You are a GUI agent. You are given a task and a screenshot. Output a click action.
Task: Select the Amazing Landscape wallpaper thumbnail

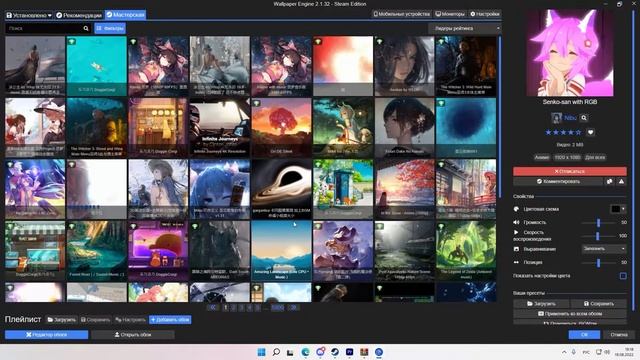(281, 251)
